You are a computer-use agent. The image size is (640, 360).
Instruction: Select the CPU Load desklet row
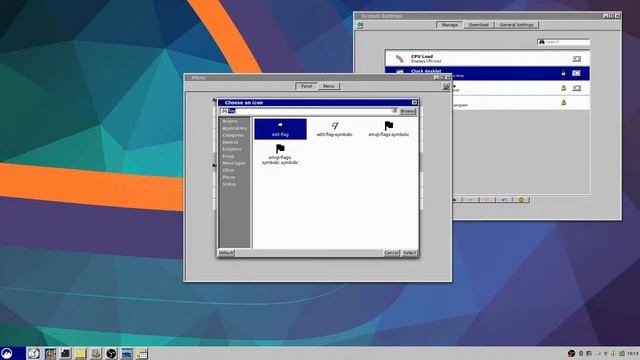(487, 59)
